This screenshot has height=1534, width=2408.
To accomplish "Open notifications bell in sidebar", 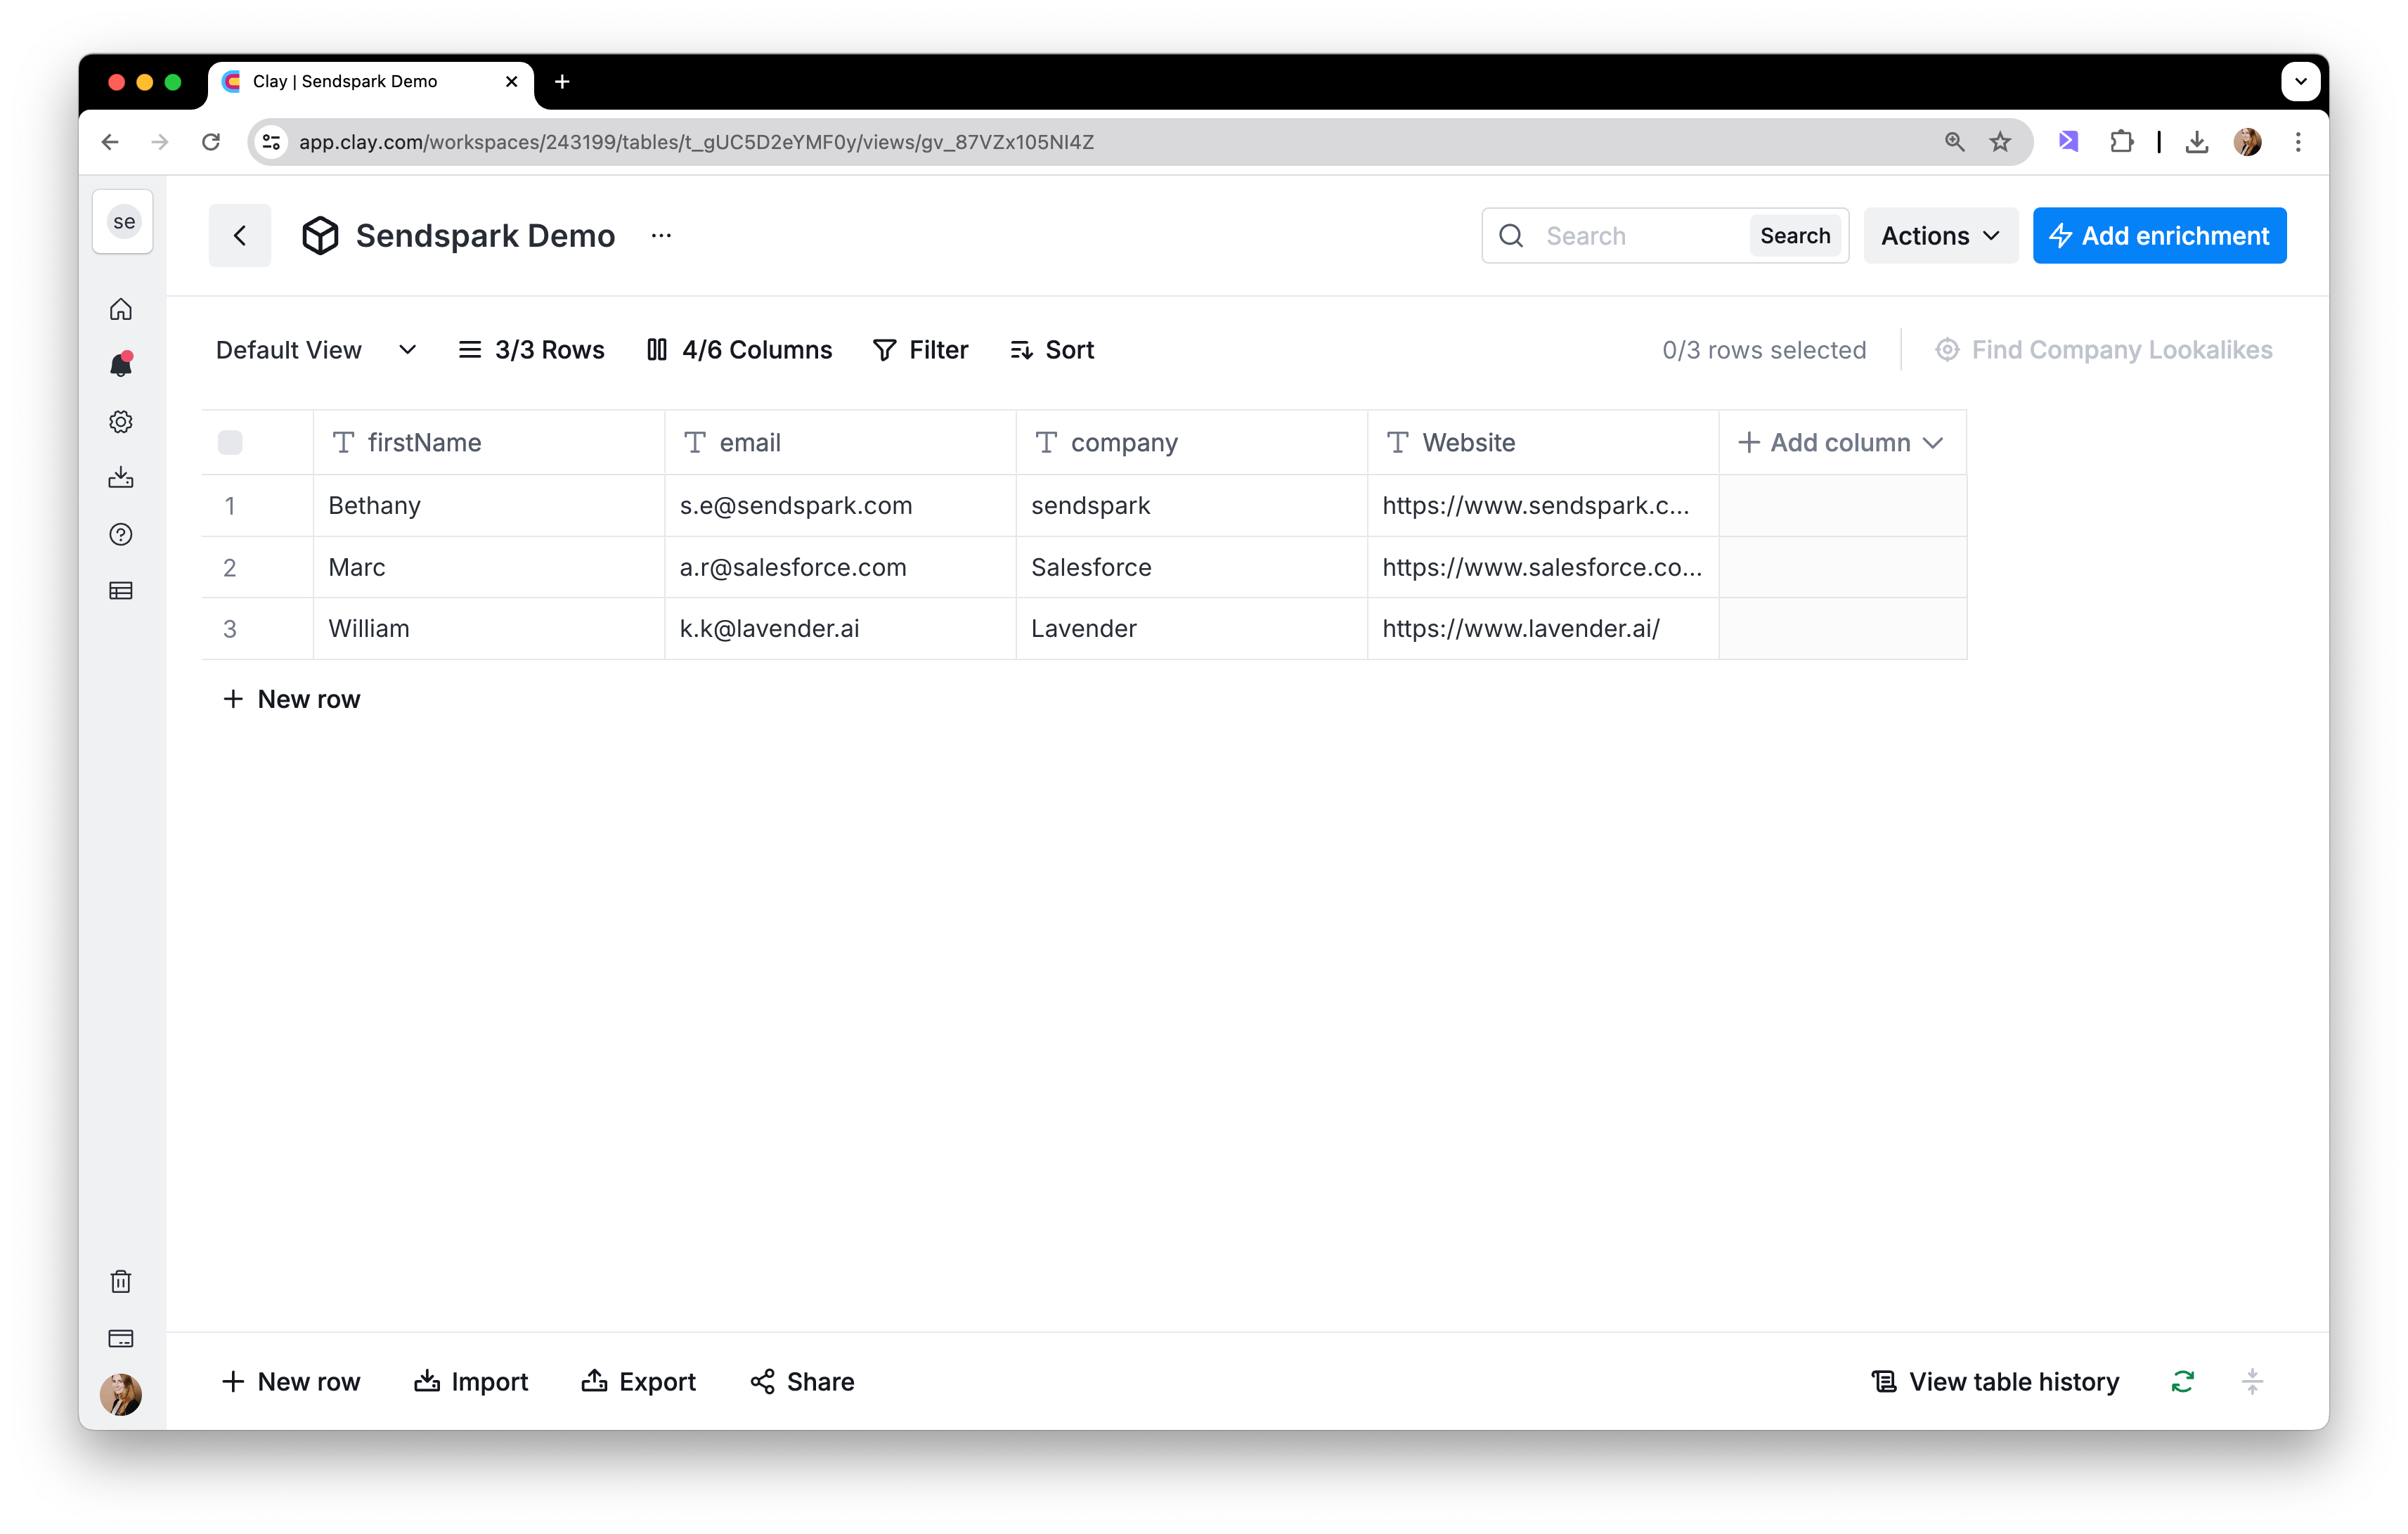I will [x=121, y=365].
